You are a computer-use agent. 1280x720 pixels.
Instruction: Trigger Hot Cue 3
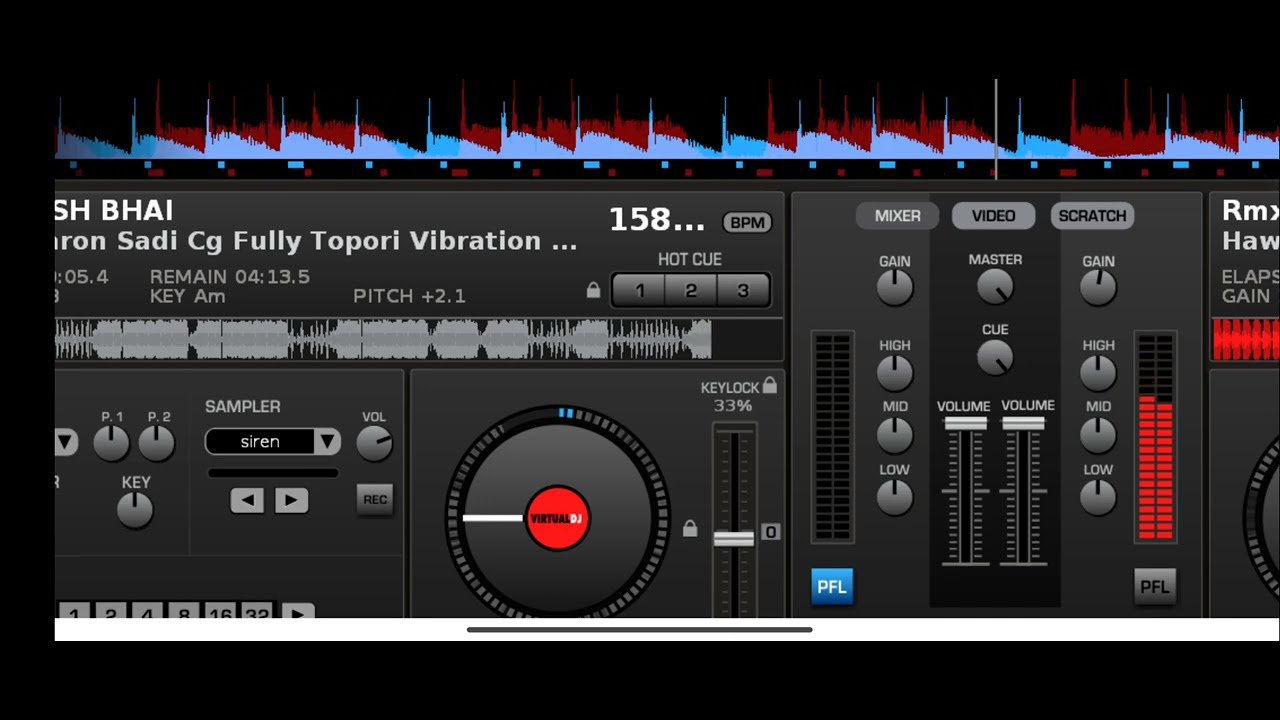[x=743, y=291]
